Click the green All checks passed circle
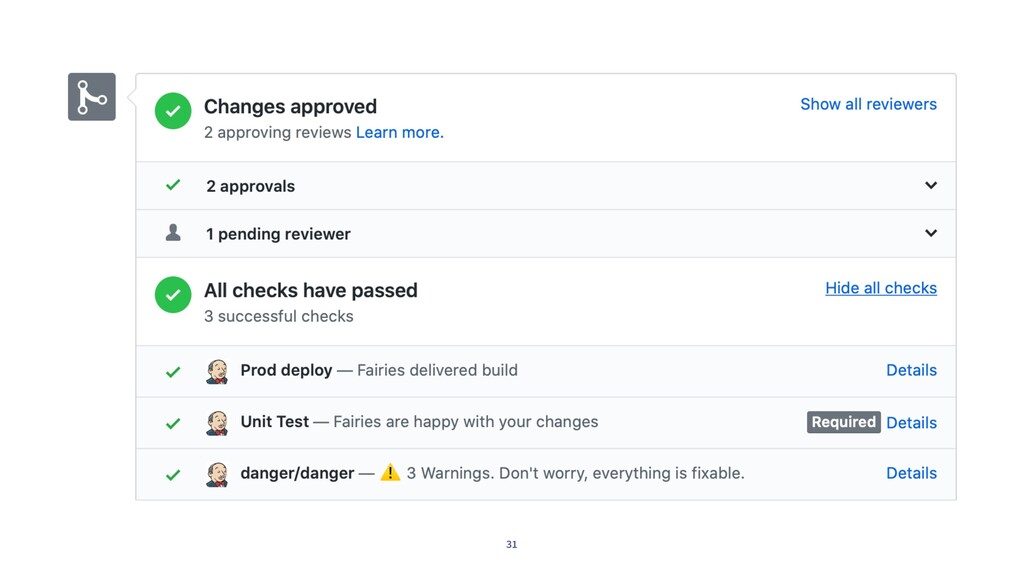The image size is (1024, 576). click(x=173, y=295)
